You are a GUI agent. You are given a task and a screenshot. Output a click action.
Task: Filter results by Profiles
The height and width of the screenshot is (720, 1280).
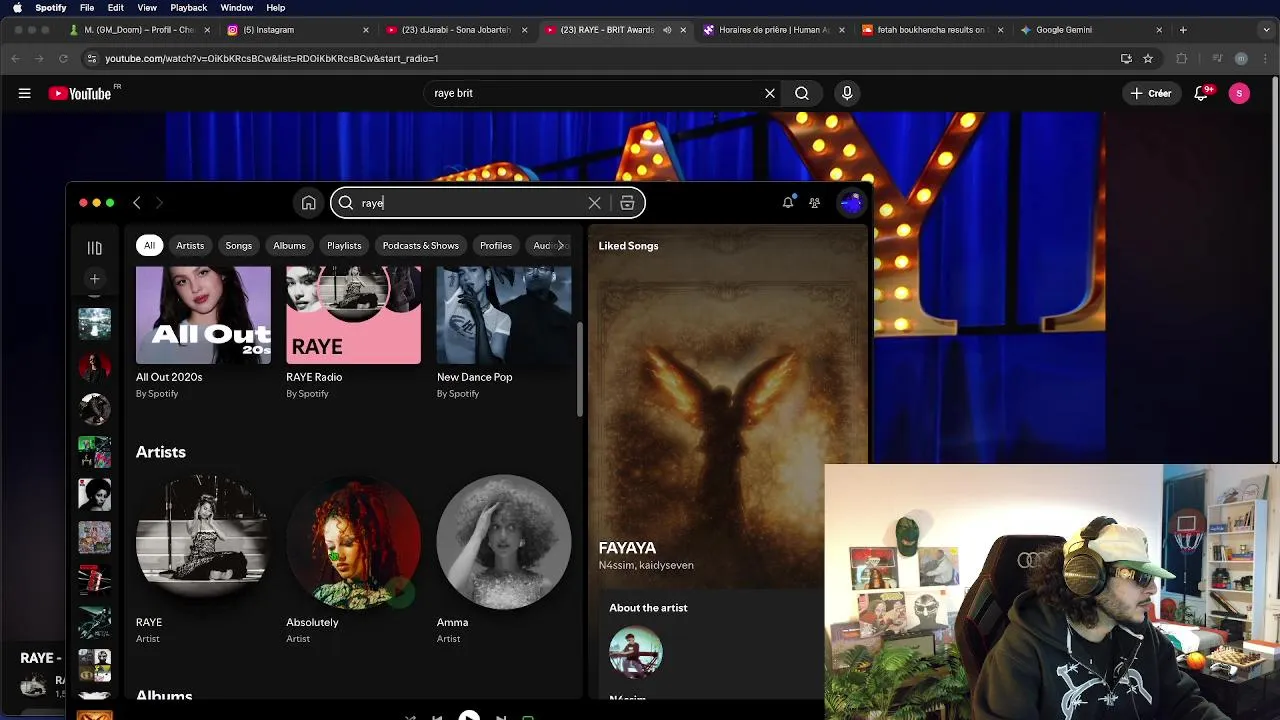(x=496, y=245)
